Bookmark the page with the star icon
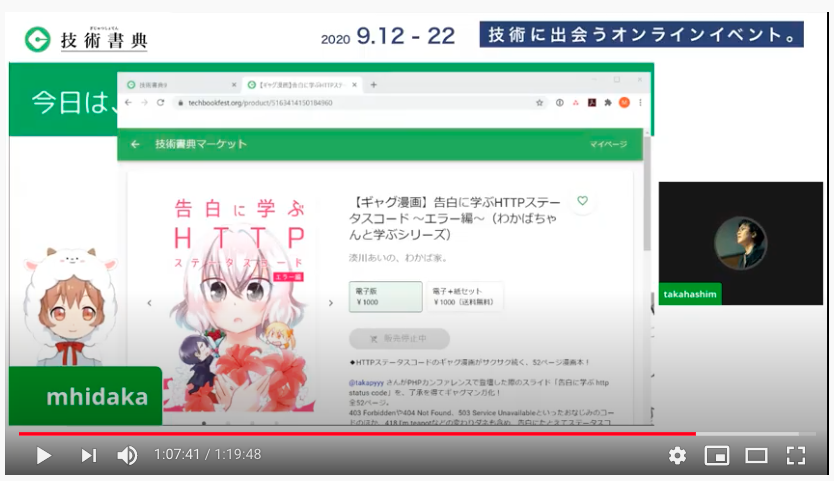834x481 pixels. pyautogui.click(x=539, y=103)
